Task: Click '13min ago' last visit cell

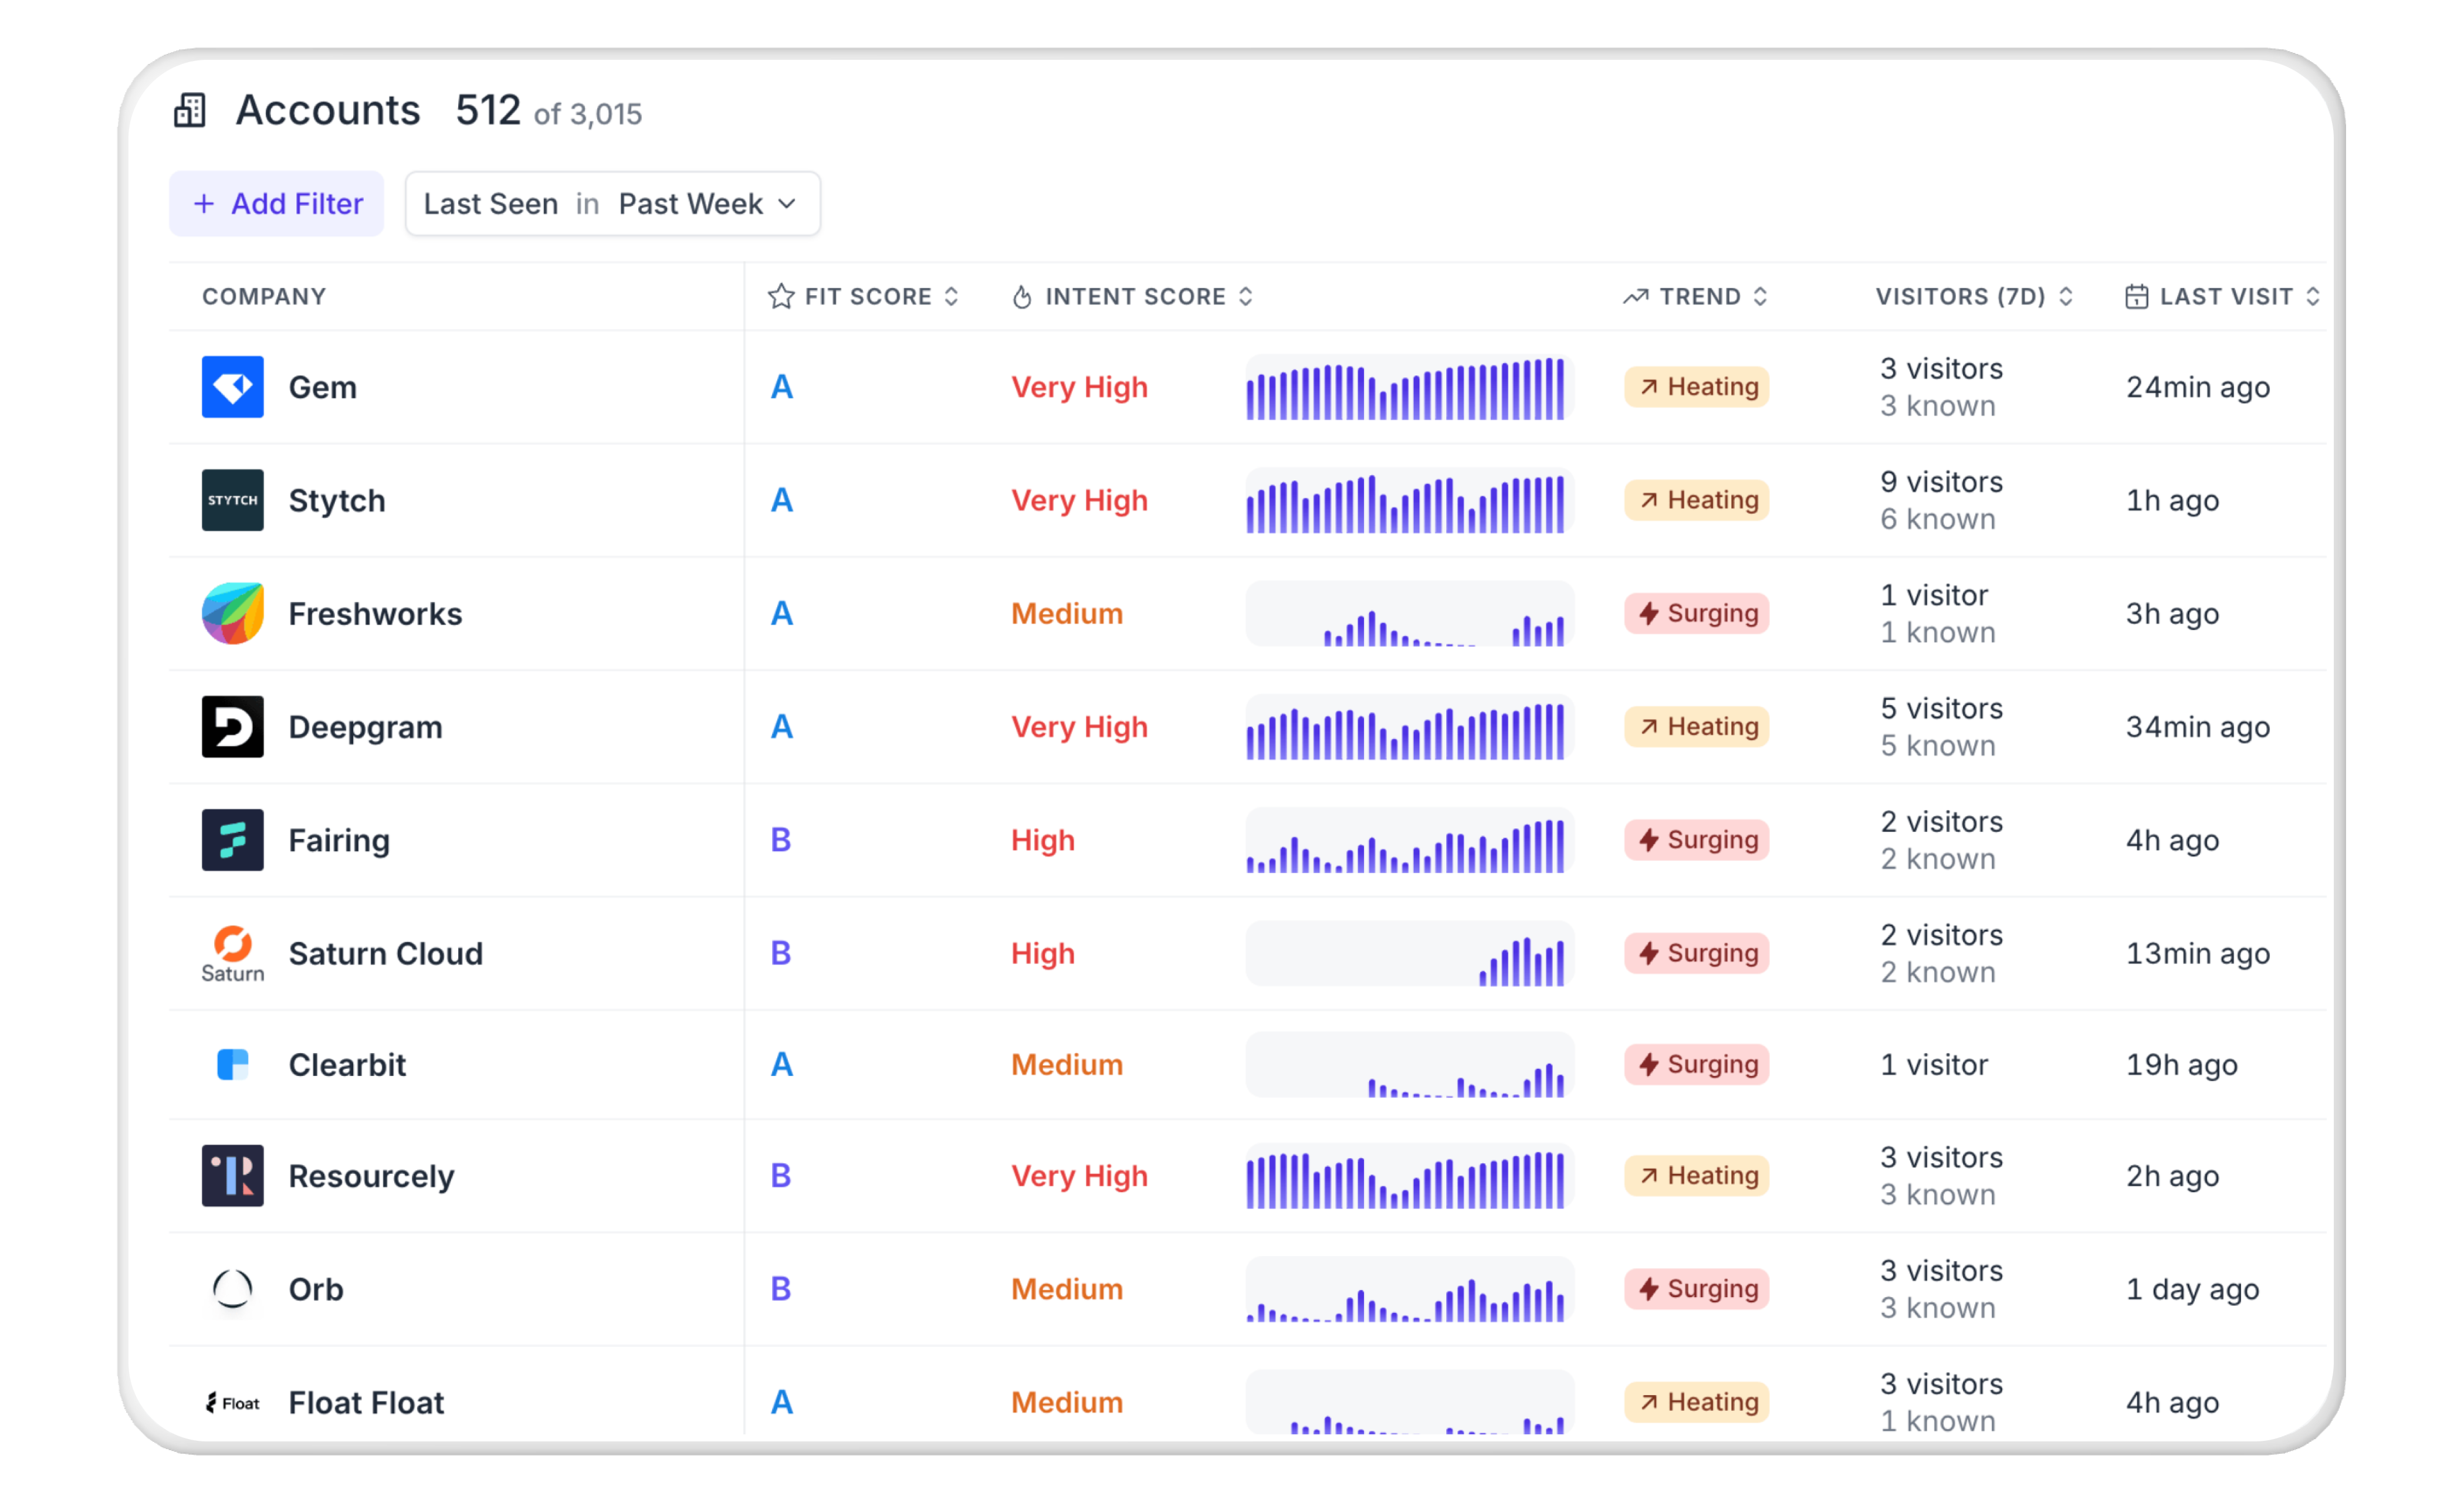Action: coord(2198,954)
